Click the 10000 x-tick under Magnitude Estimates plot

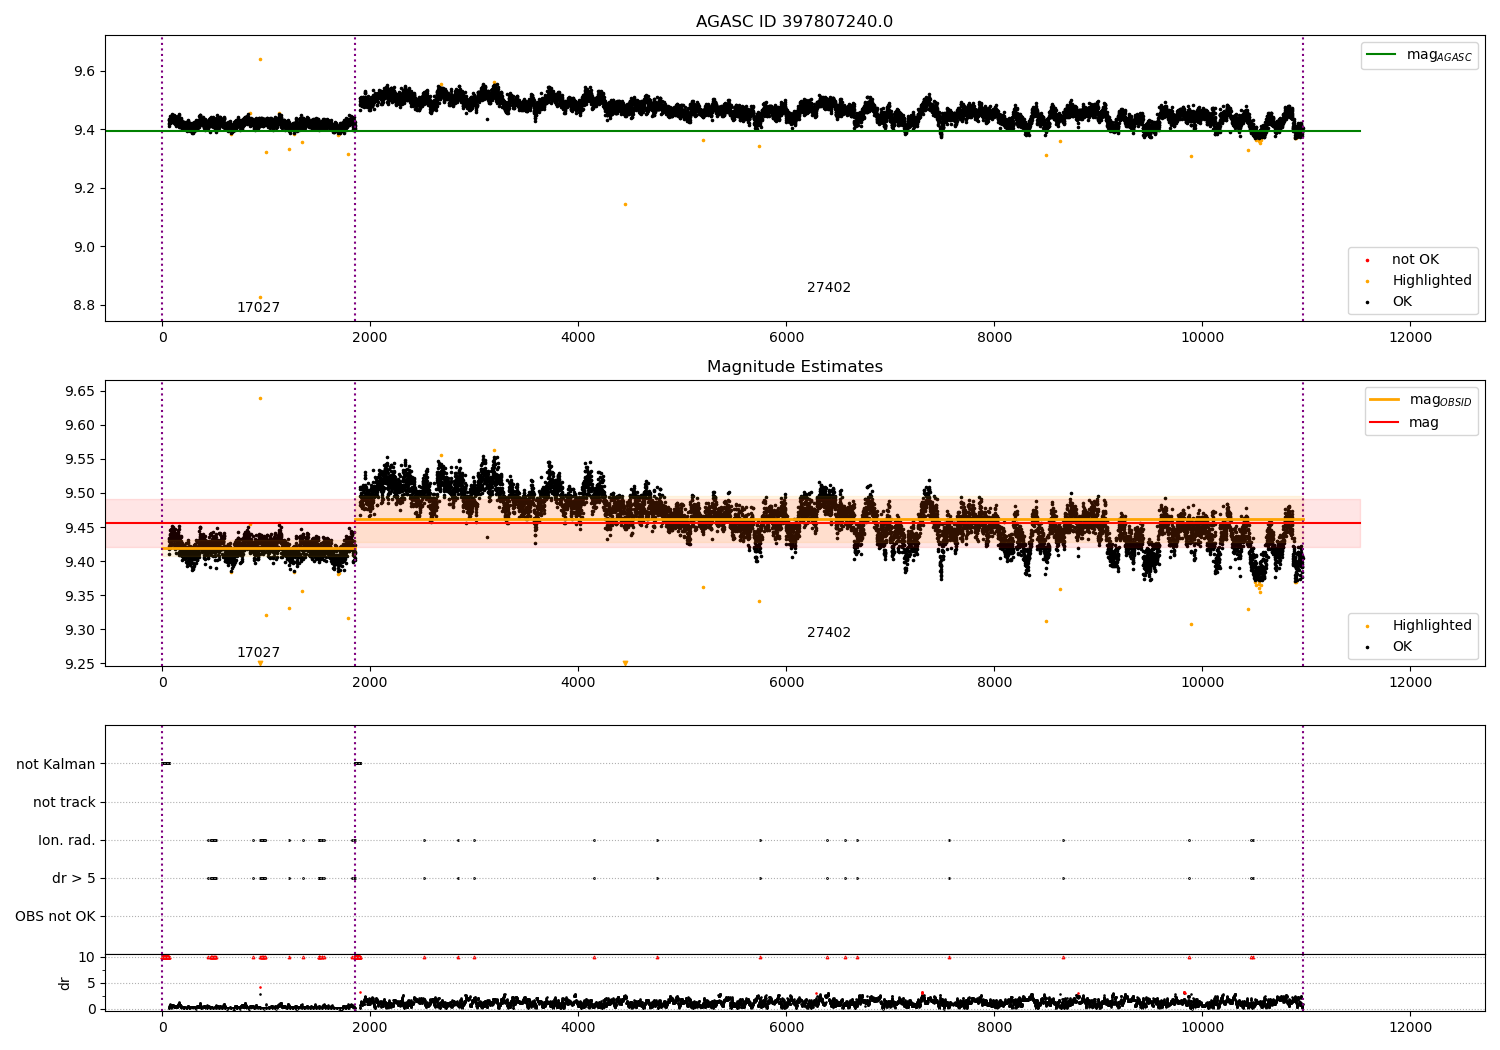click(x=1202, y=682)
